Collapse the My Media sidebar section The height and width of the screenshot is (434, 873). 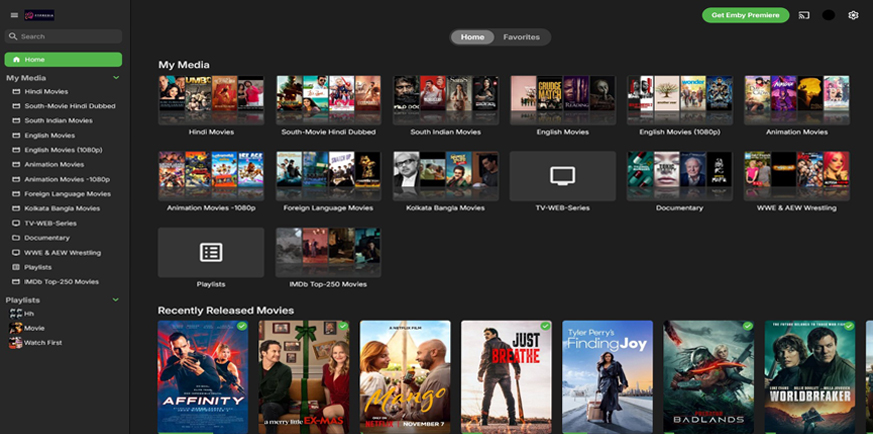click(116, 77)
